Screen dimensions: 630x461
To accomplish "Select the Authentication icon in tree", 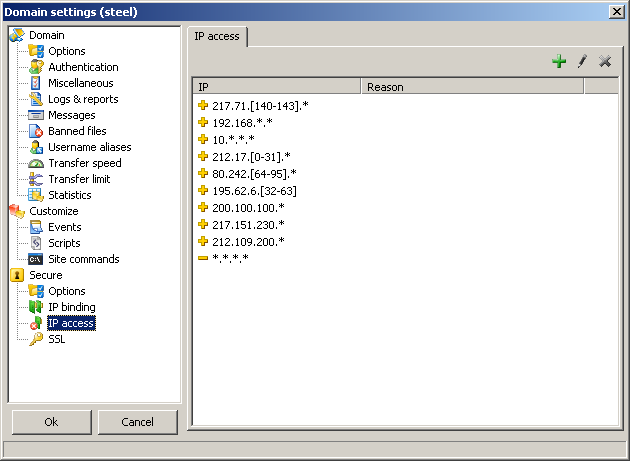I will (x=36, y=67).
